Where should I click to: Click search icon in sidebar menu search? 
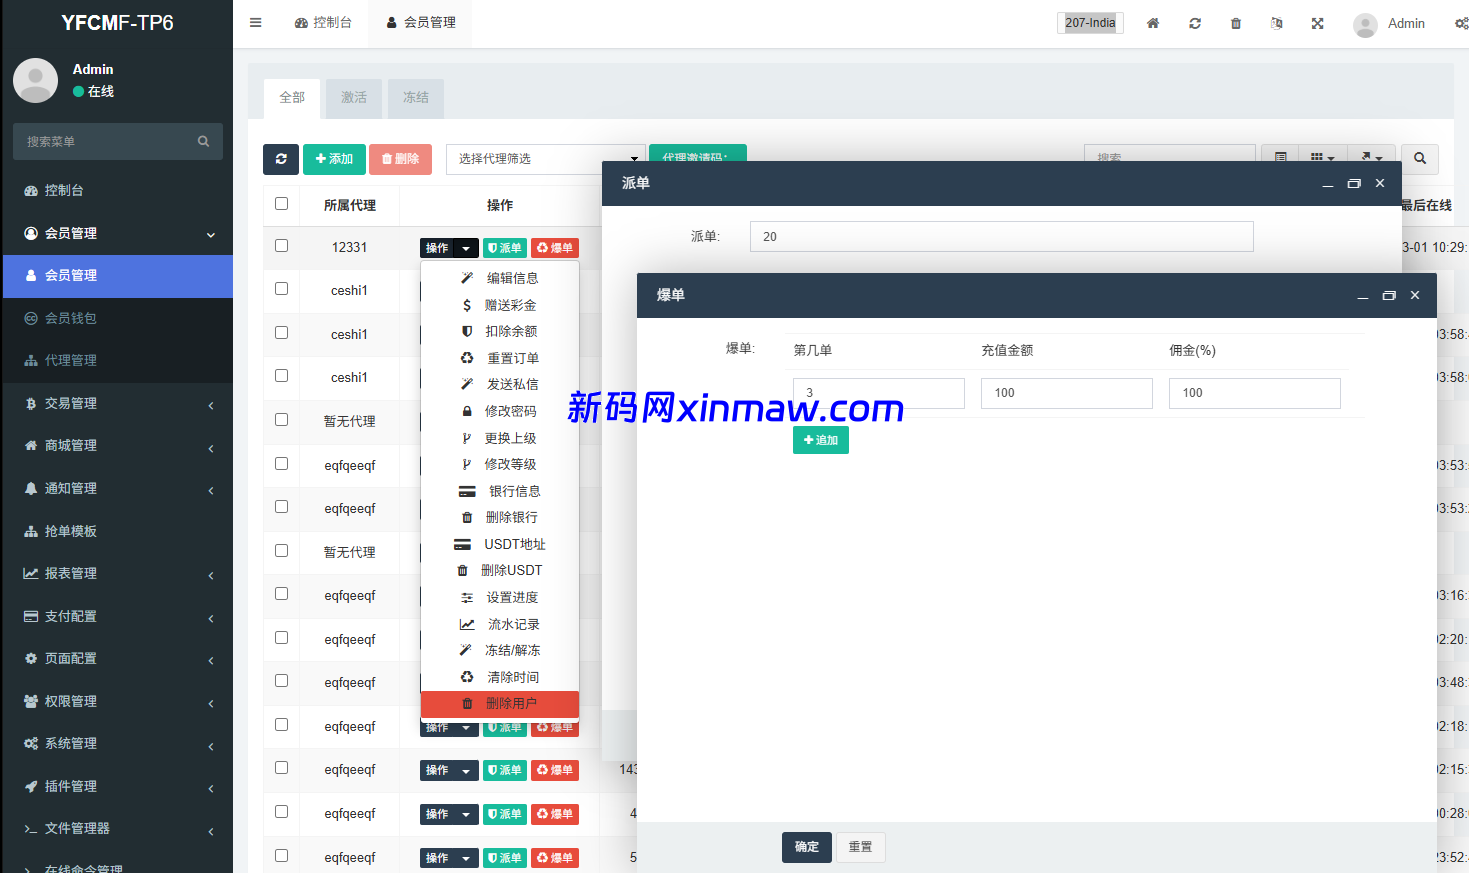pos(203,142)
